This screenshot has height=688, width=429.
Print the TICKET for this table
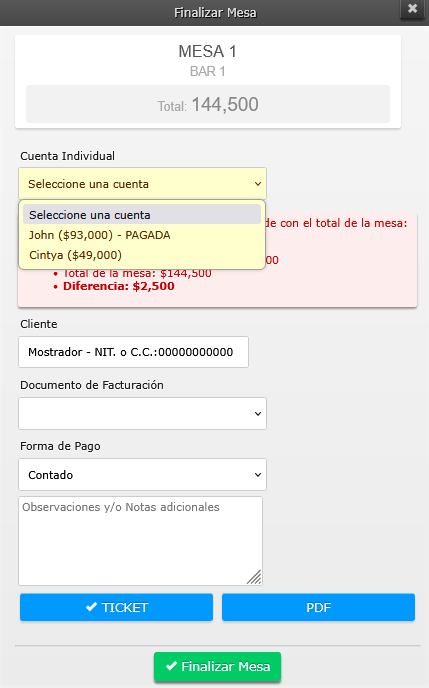[x=116, y=607]
